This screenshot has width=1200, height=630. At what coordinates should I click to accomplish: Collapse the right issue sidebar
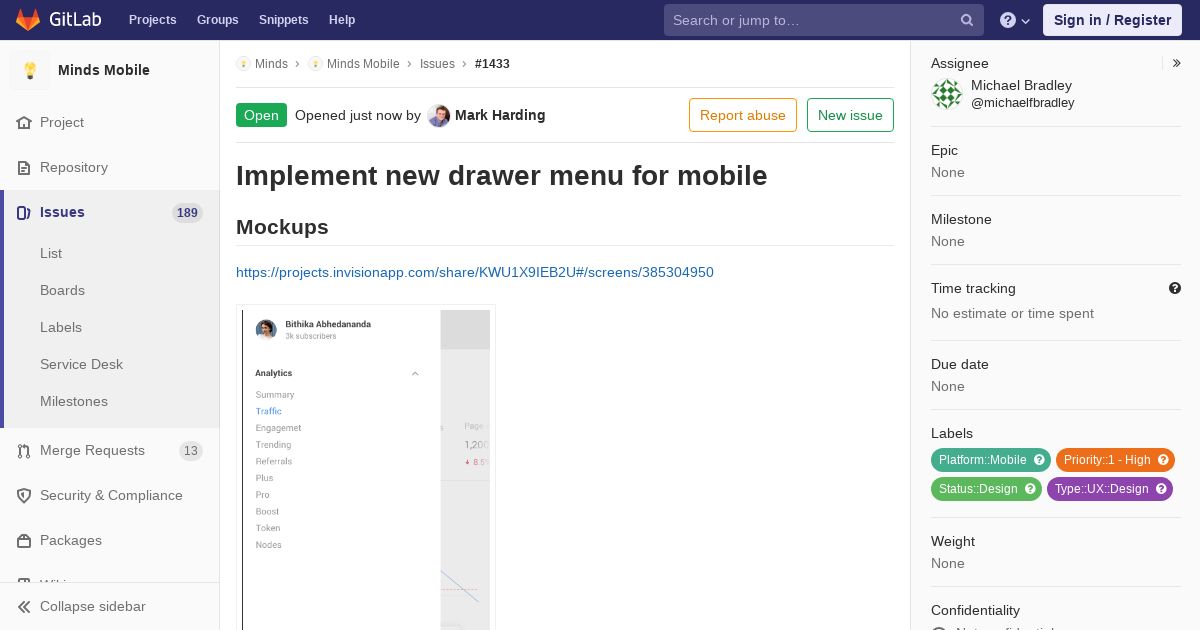[1177, 63]
